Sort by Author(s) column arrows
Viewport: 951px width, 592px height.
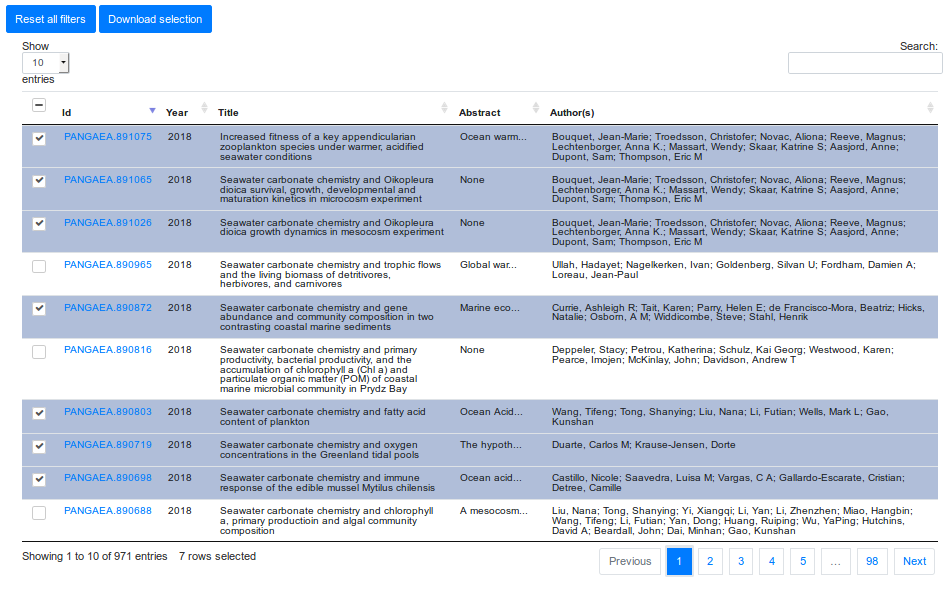point(930,108)
